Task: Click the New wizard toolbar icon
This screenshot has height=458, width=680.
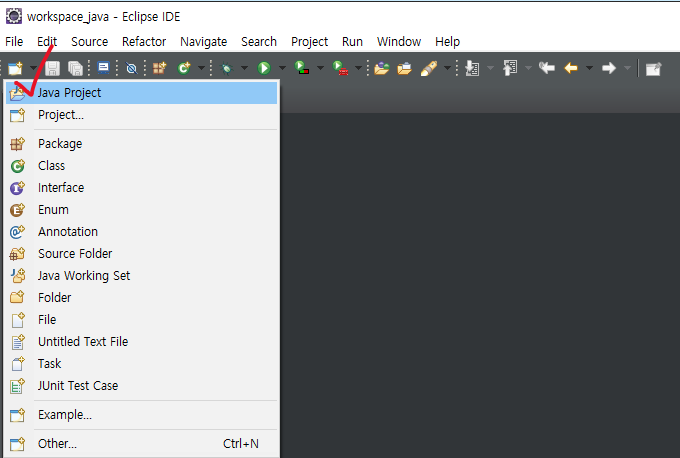Action: pos(16,68)
